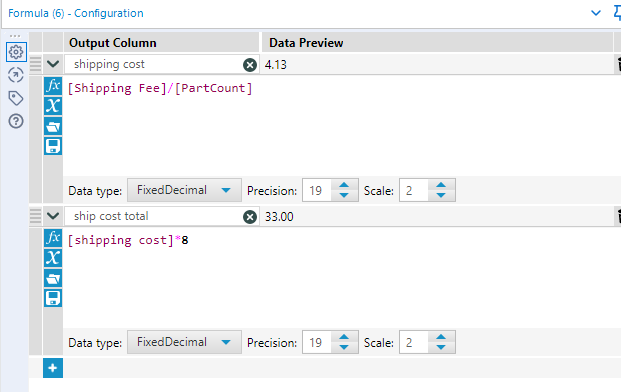Increase Precision for shipping cost

(x=344, y=185)
